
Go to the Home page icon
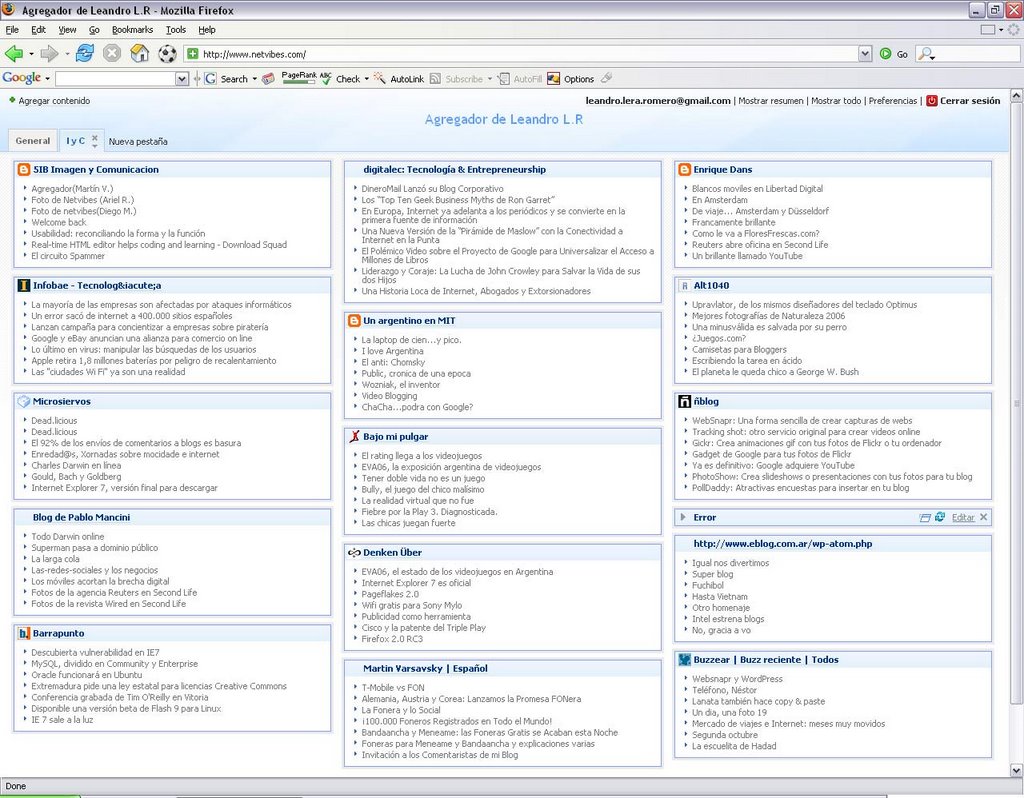[140, 54]
